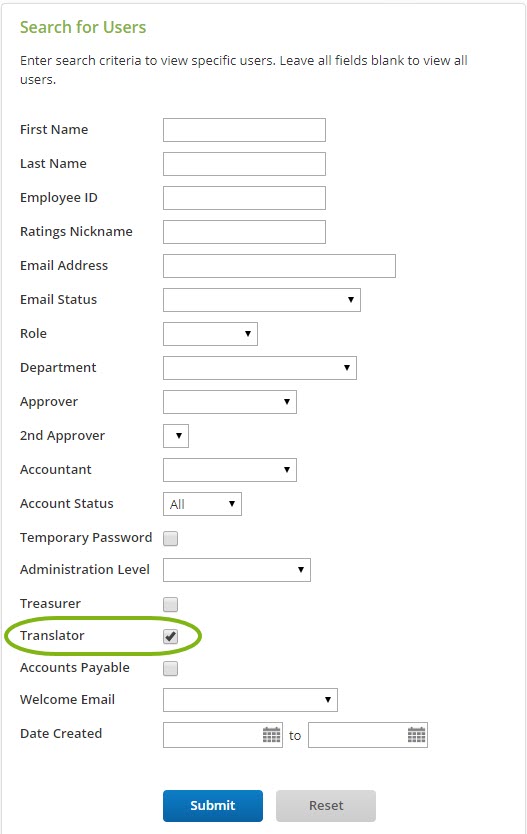Open the 2nd Approver dropdown
Viewport: 527px width, 834px height.
[176, 436]
